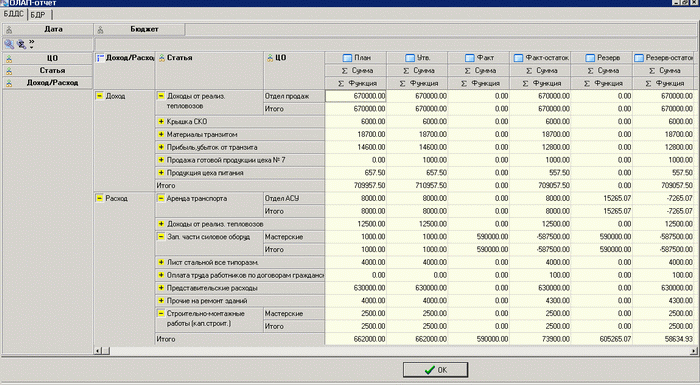This screenshot has height=385, width=700.
Task: Click Функция header under Резерв
Action: [x=601, y=83]
